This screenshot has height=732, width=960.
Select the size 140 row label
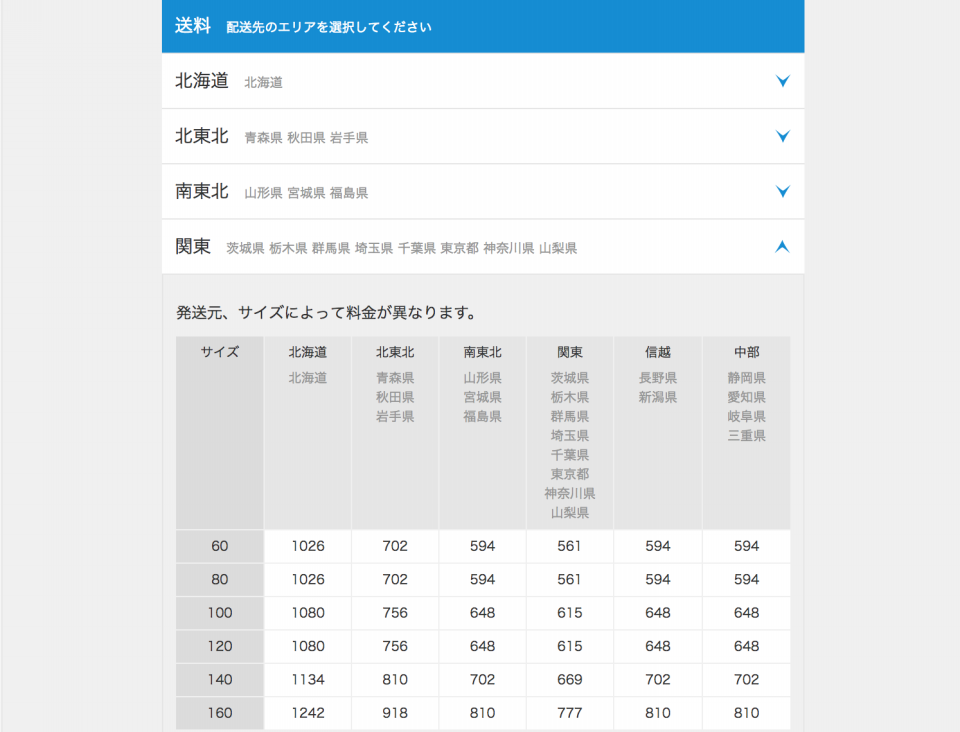click(x=220, y=679)
